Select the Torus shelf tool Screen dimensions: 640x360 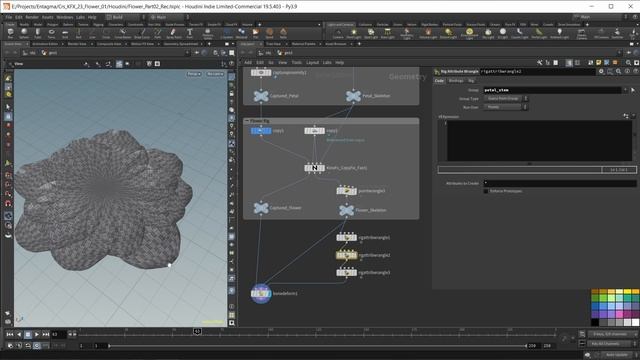coord(51,33)
